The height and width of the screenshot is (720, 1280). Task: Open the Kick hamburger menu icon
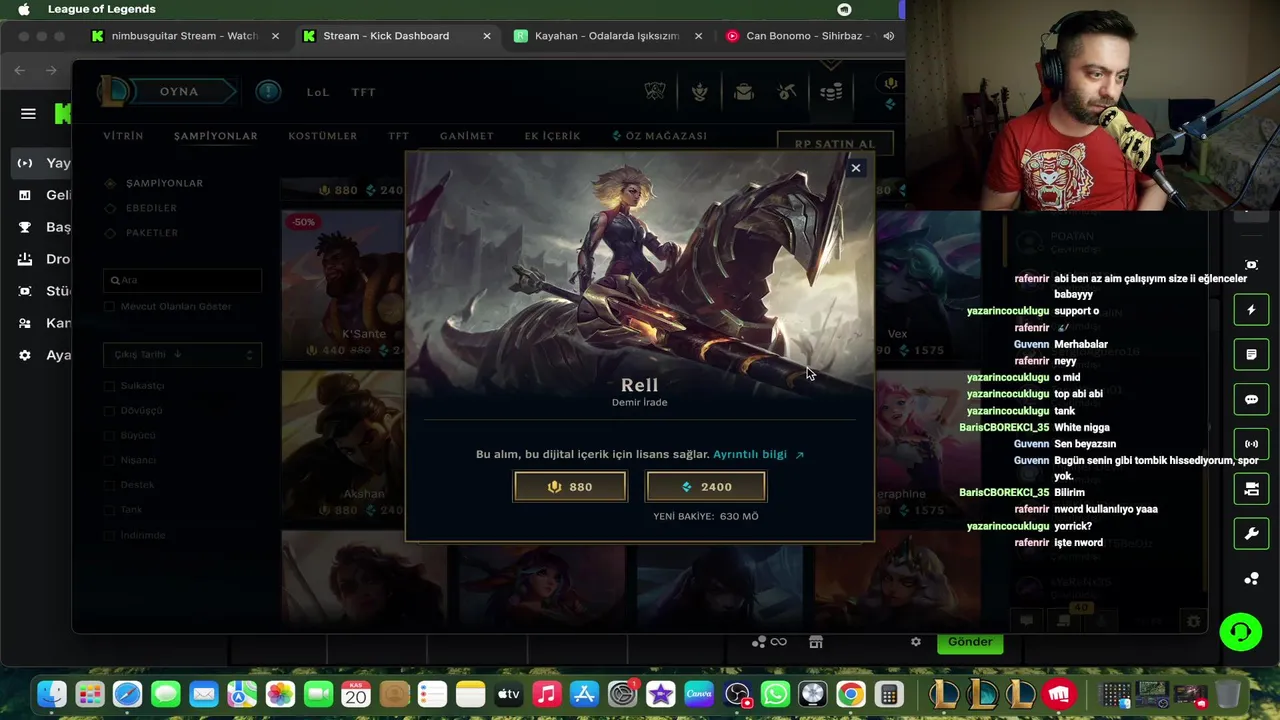(x=28, y=114)
